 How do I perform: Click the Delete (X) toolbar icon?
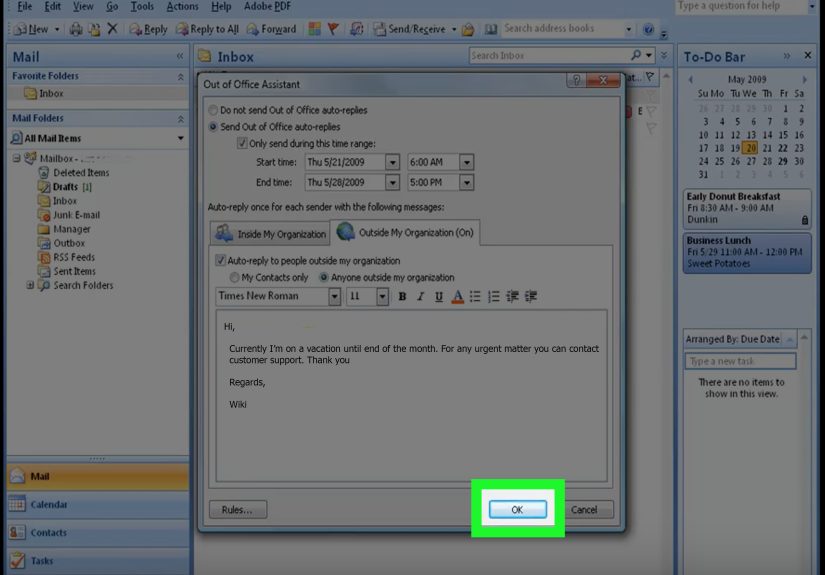(112, 28)
